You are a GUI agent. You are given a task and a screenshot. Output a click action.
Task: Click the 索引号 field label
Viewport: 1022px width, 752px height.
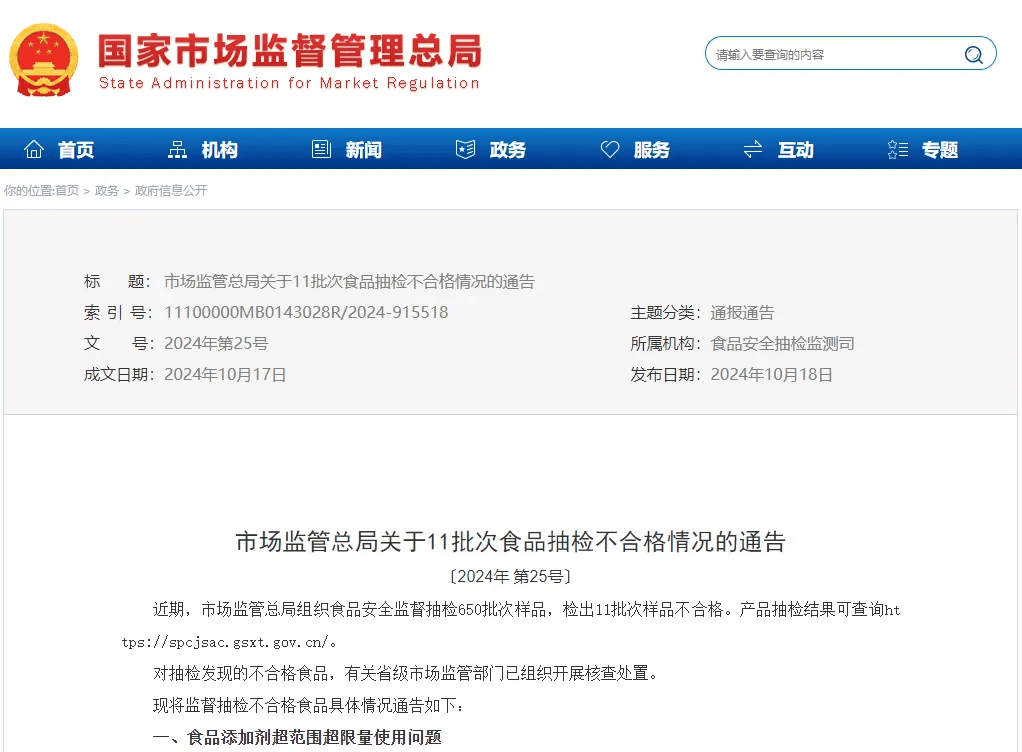tap(117, 313)
